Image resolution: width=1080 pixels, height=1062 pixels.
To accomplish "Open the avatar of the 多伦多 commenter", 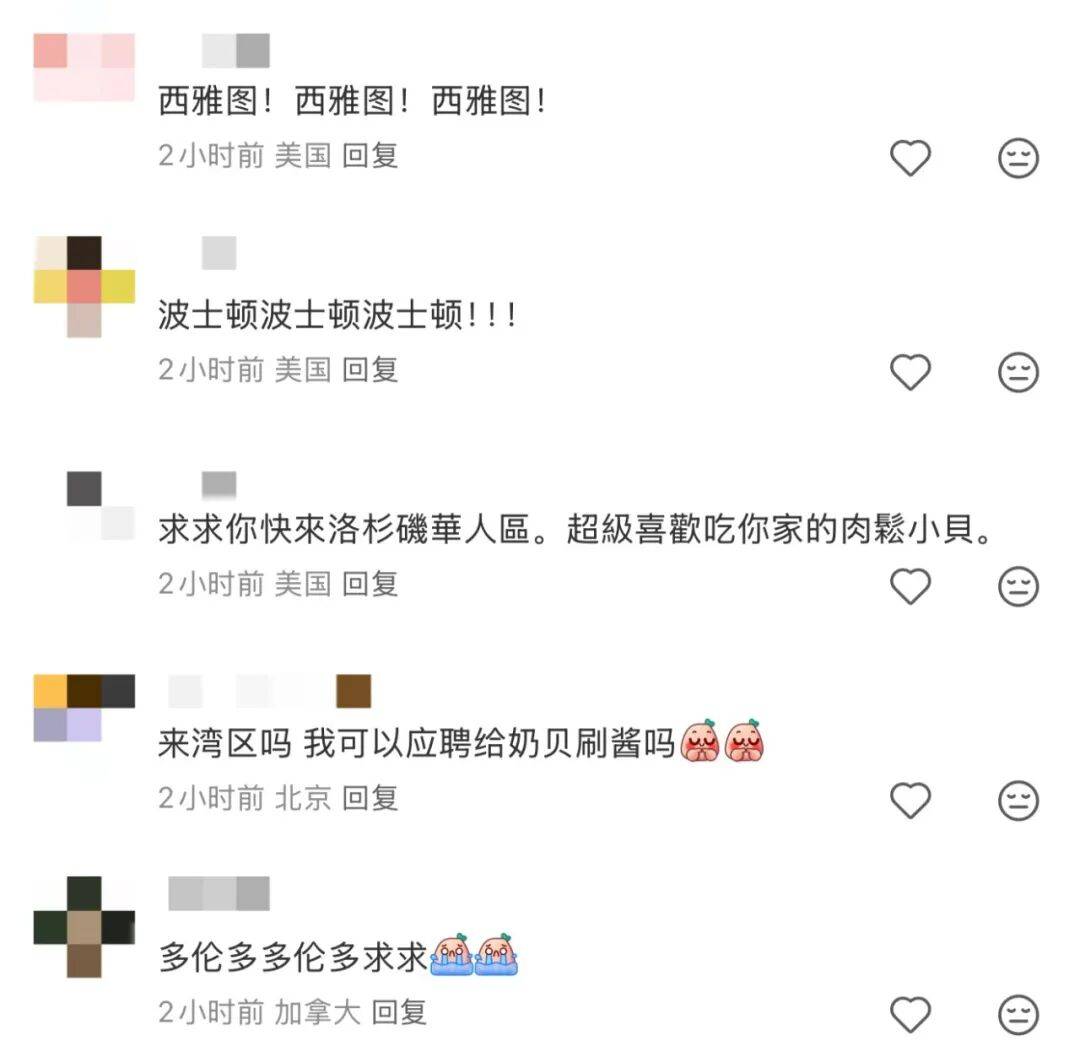I will (x=84, y=927).
